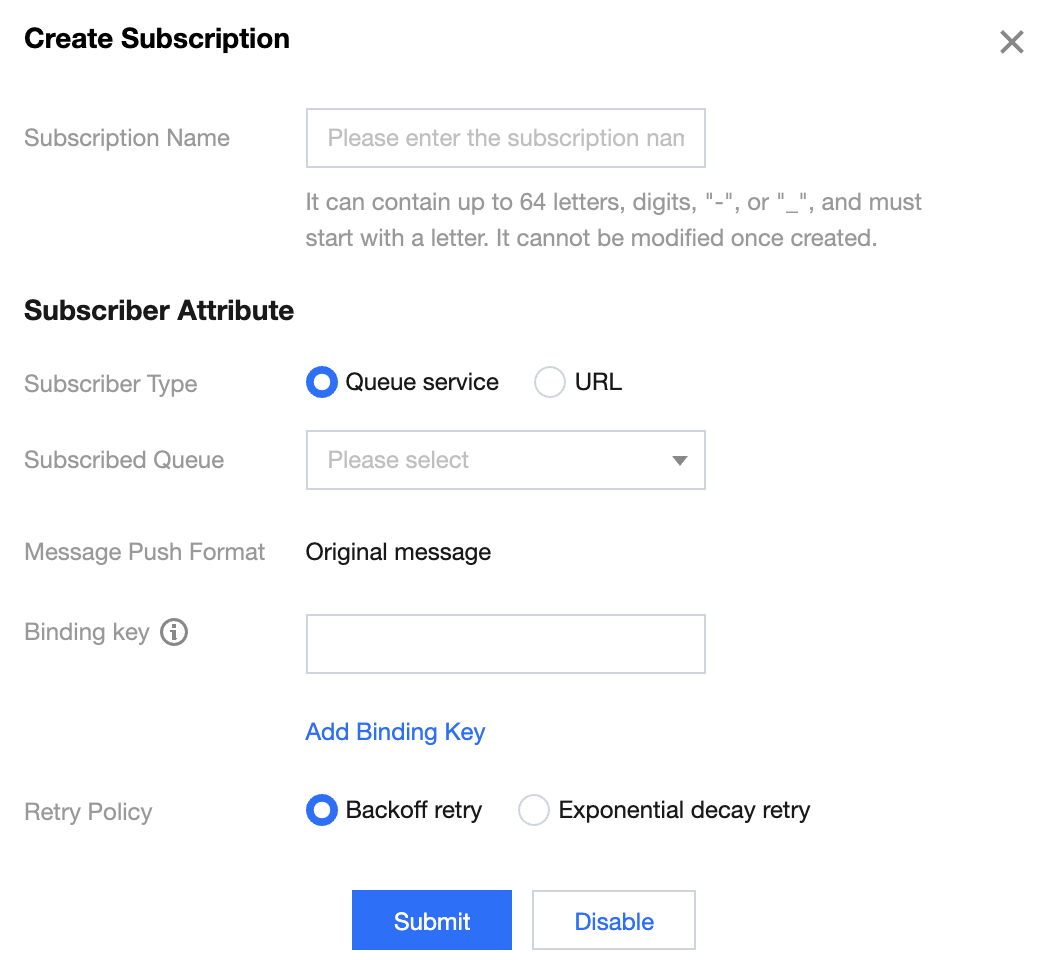Image resolution: width=1056 pixels, height=966 pixels.
Task: Click the Retry Policy label
Action: [88, 812]
